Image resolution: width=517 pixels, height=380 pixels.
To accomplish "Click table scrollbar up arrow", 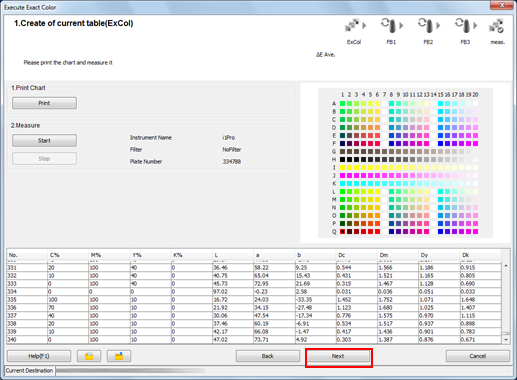I will [506, 266].
